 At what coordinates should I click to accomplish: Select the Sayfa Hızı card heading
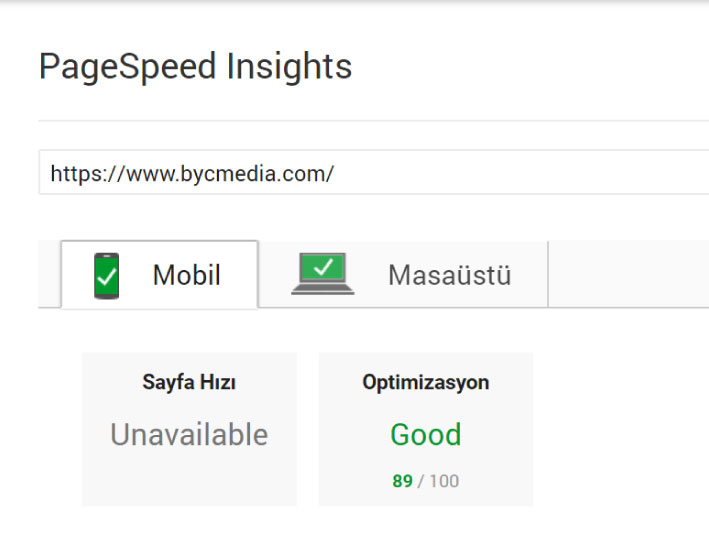point(189,382)
